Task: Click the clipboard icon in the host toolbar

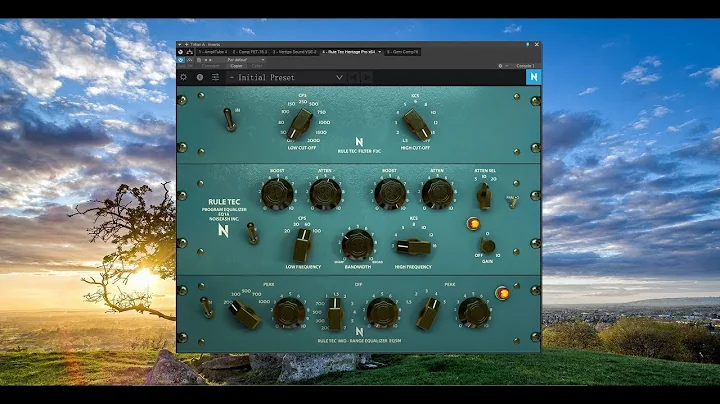Action: 199,60
